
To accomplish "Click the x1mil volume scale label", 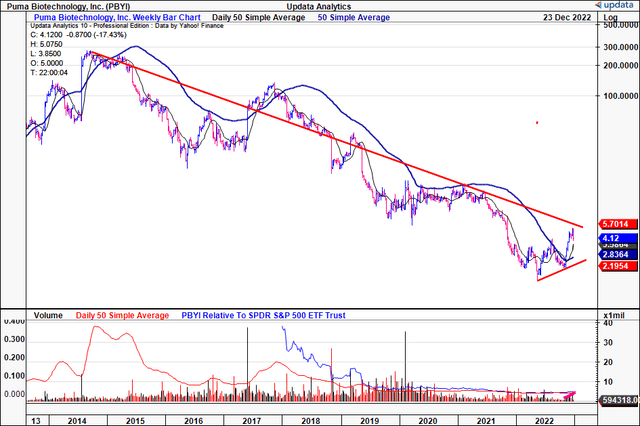I will (x=614, y=315).
